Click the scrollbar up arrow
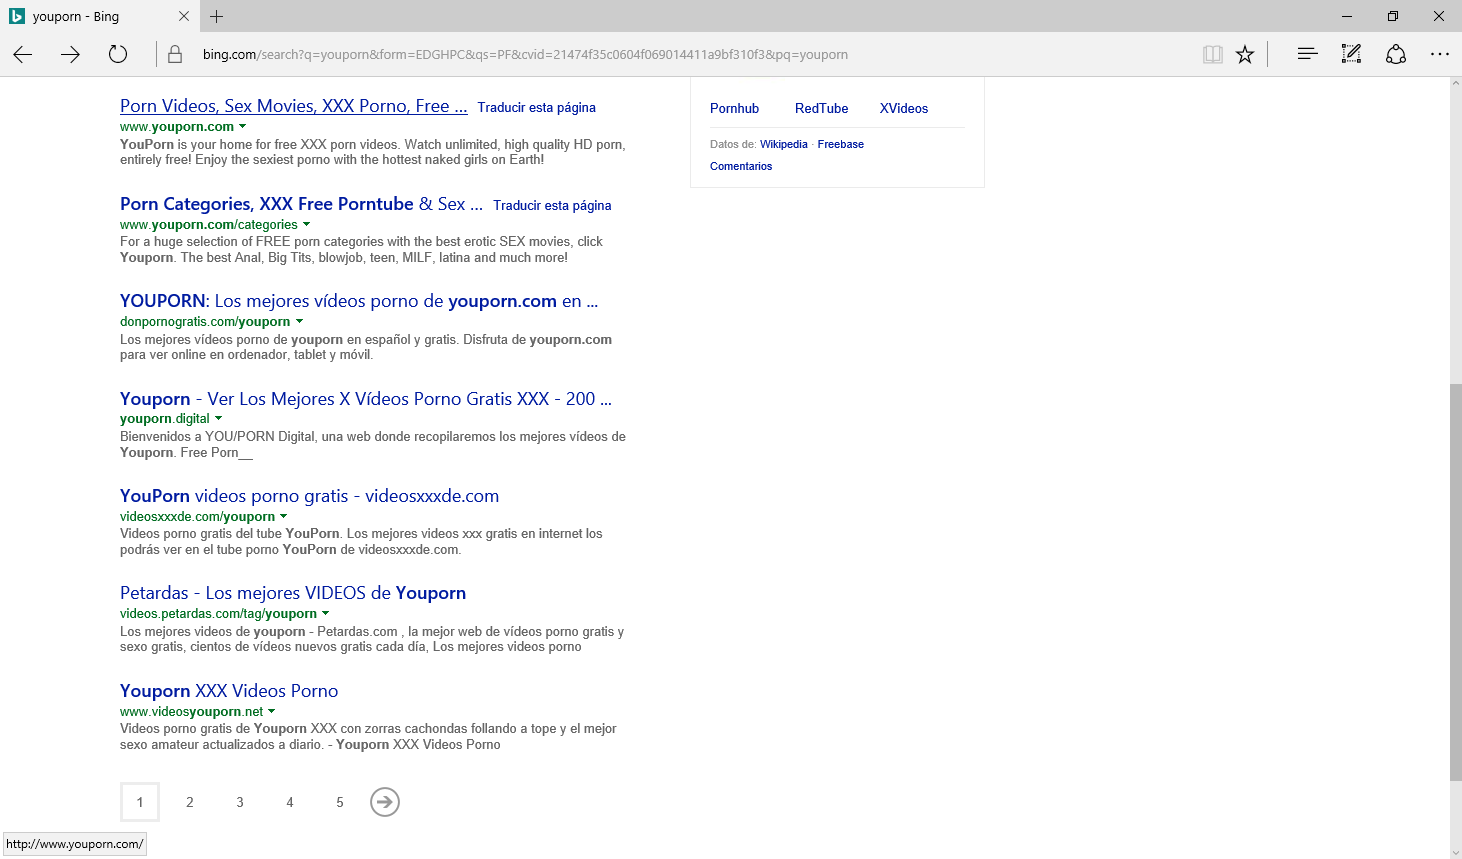The height and width of the screenshot is (859, 1462). point(1456,83)
